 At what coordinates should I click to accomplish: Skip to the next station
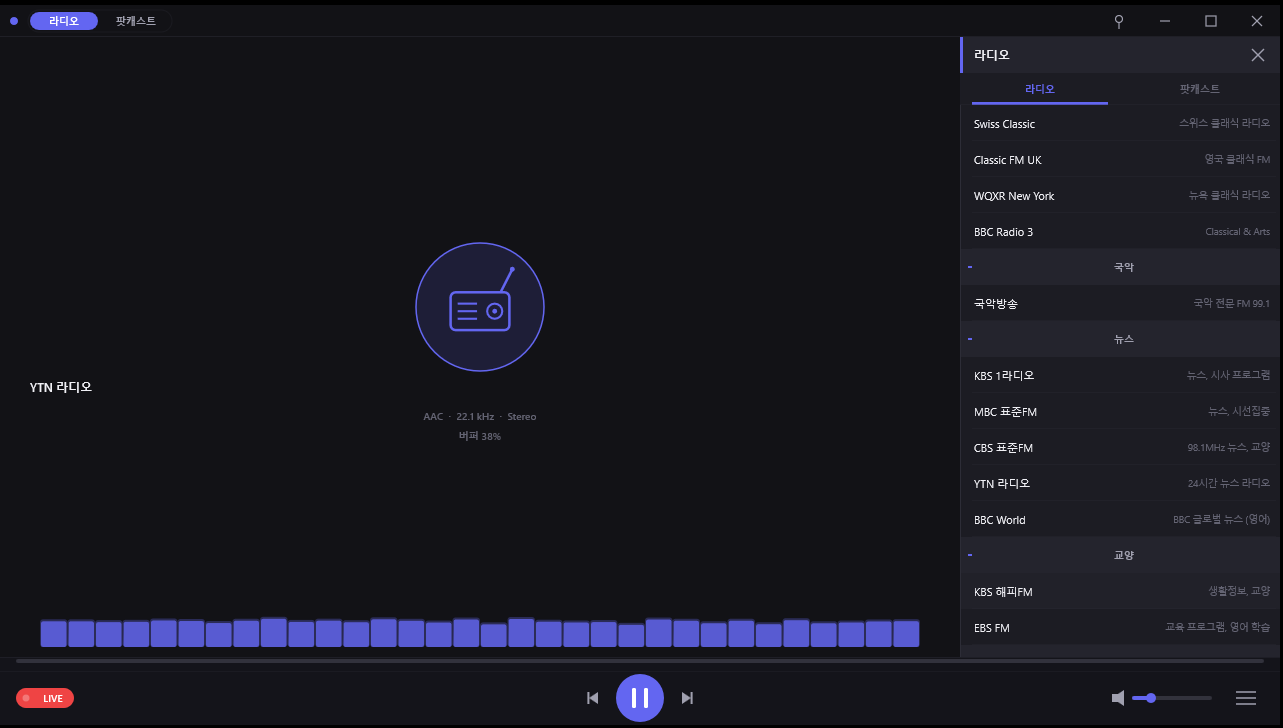687,698
